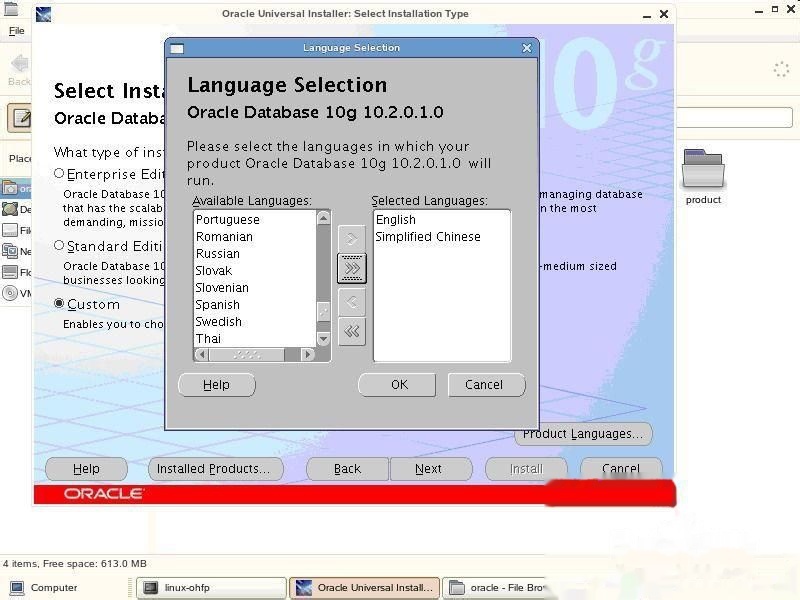Click OK in the Language Selection dialog
Screen dimensions: 800x600
(397, 385)
